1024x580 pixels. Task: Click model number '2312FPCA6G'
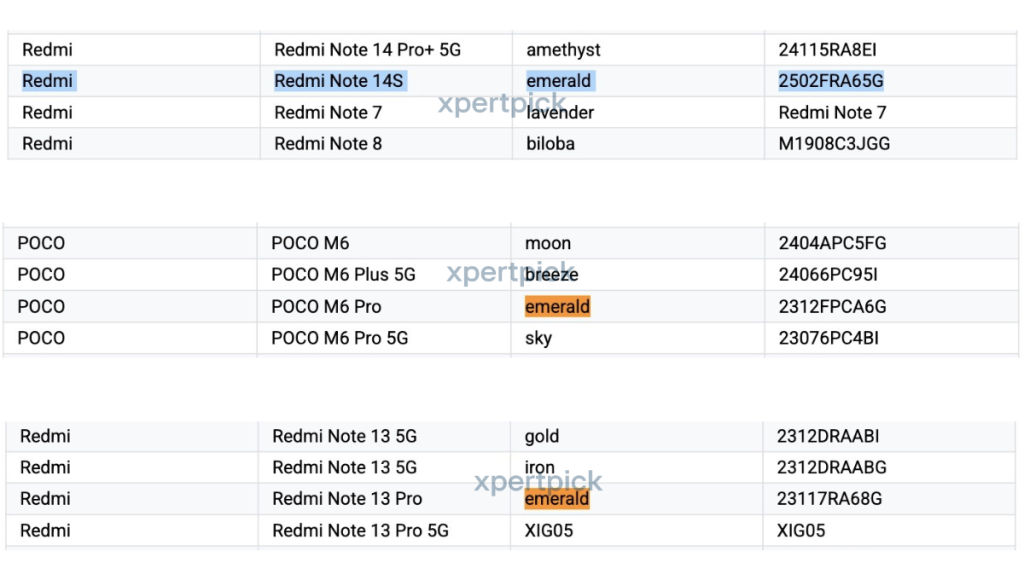tap(832, 306)
